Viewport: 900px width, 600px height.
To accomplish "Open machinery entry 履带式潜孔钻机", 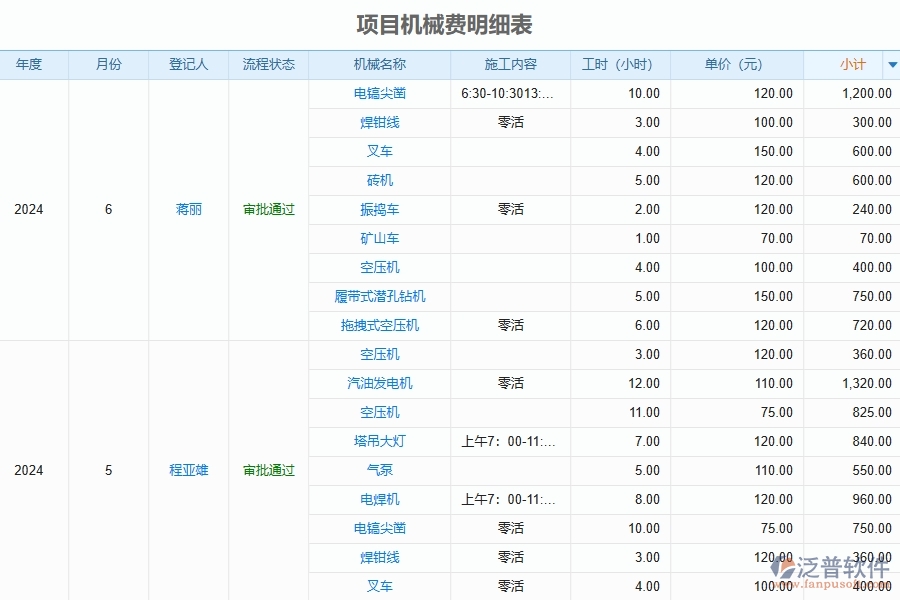I will pyautogui.click(x=380, y=296).
